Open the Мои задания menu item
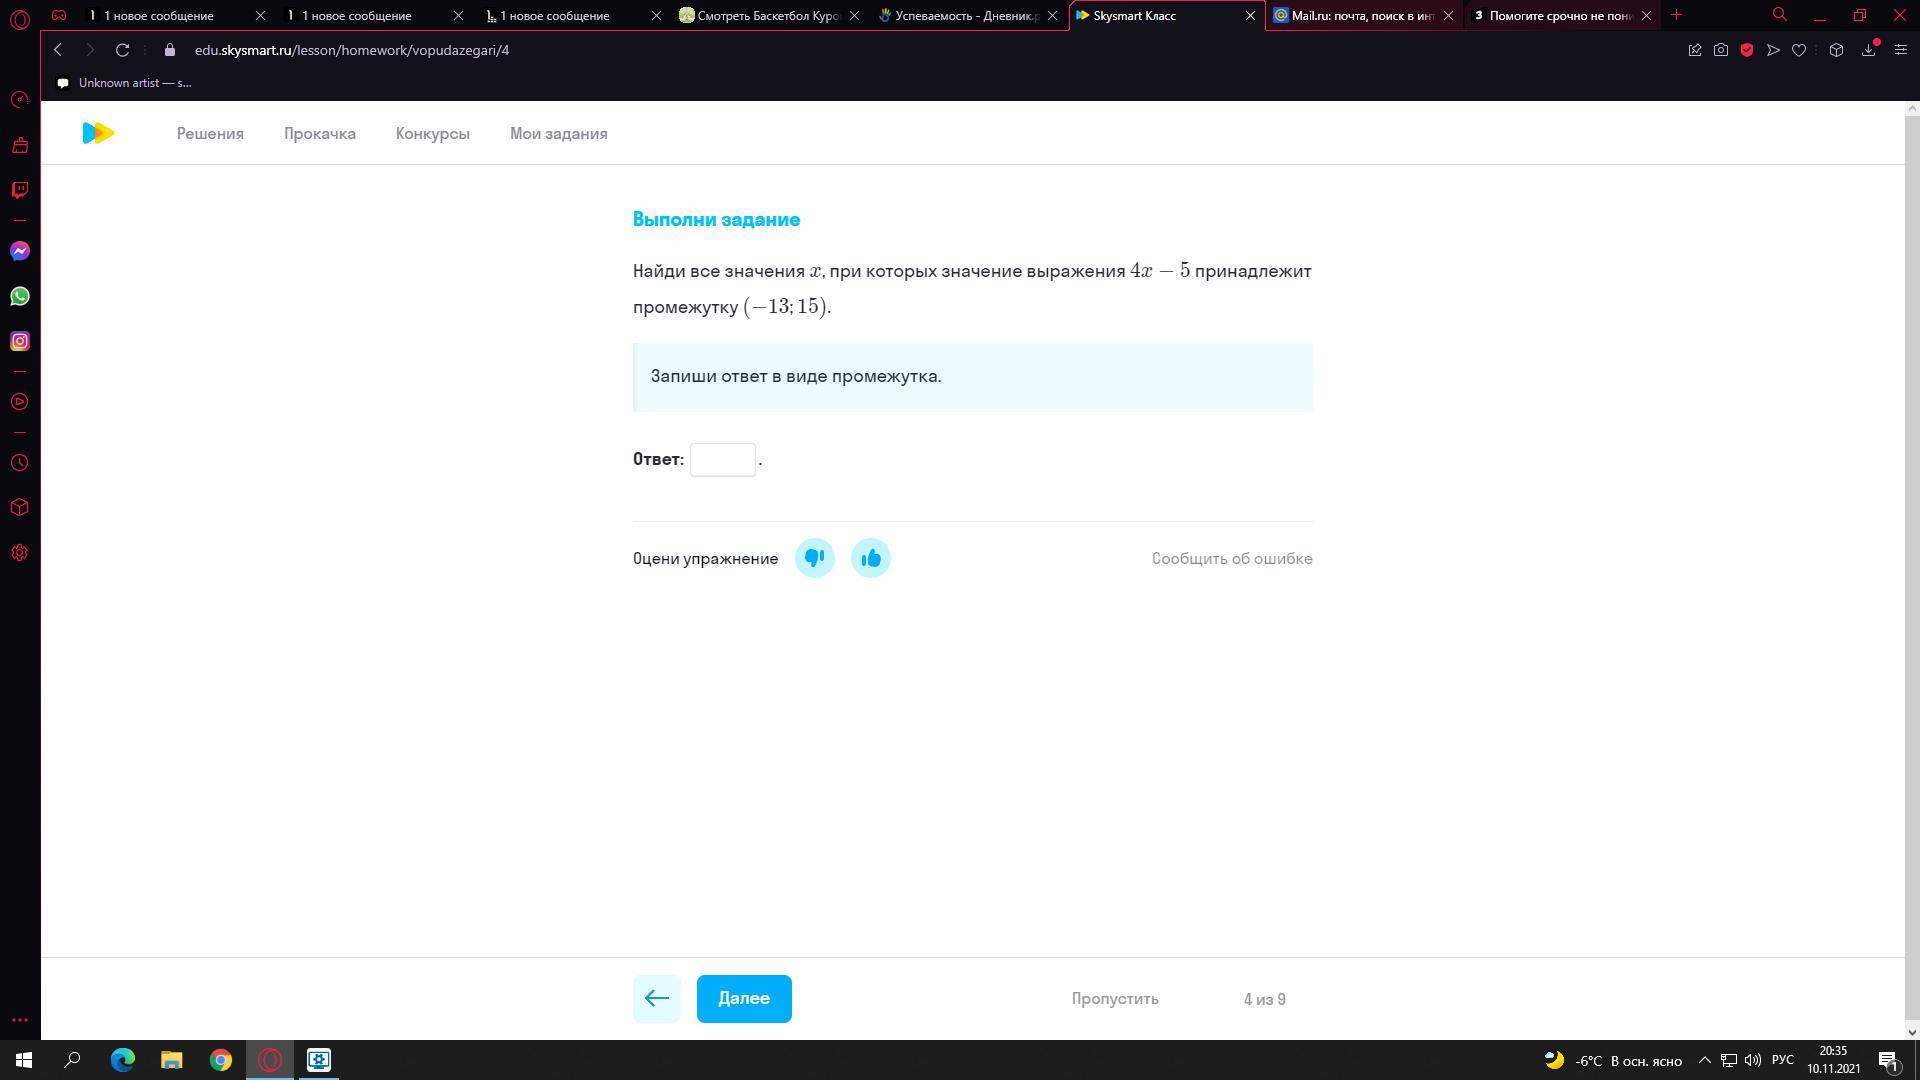Screen dimensions: 1920x1080 click(x=558, y=133)
